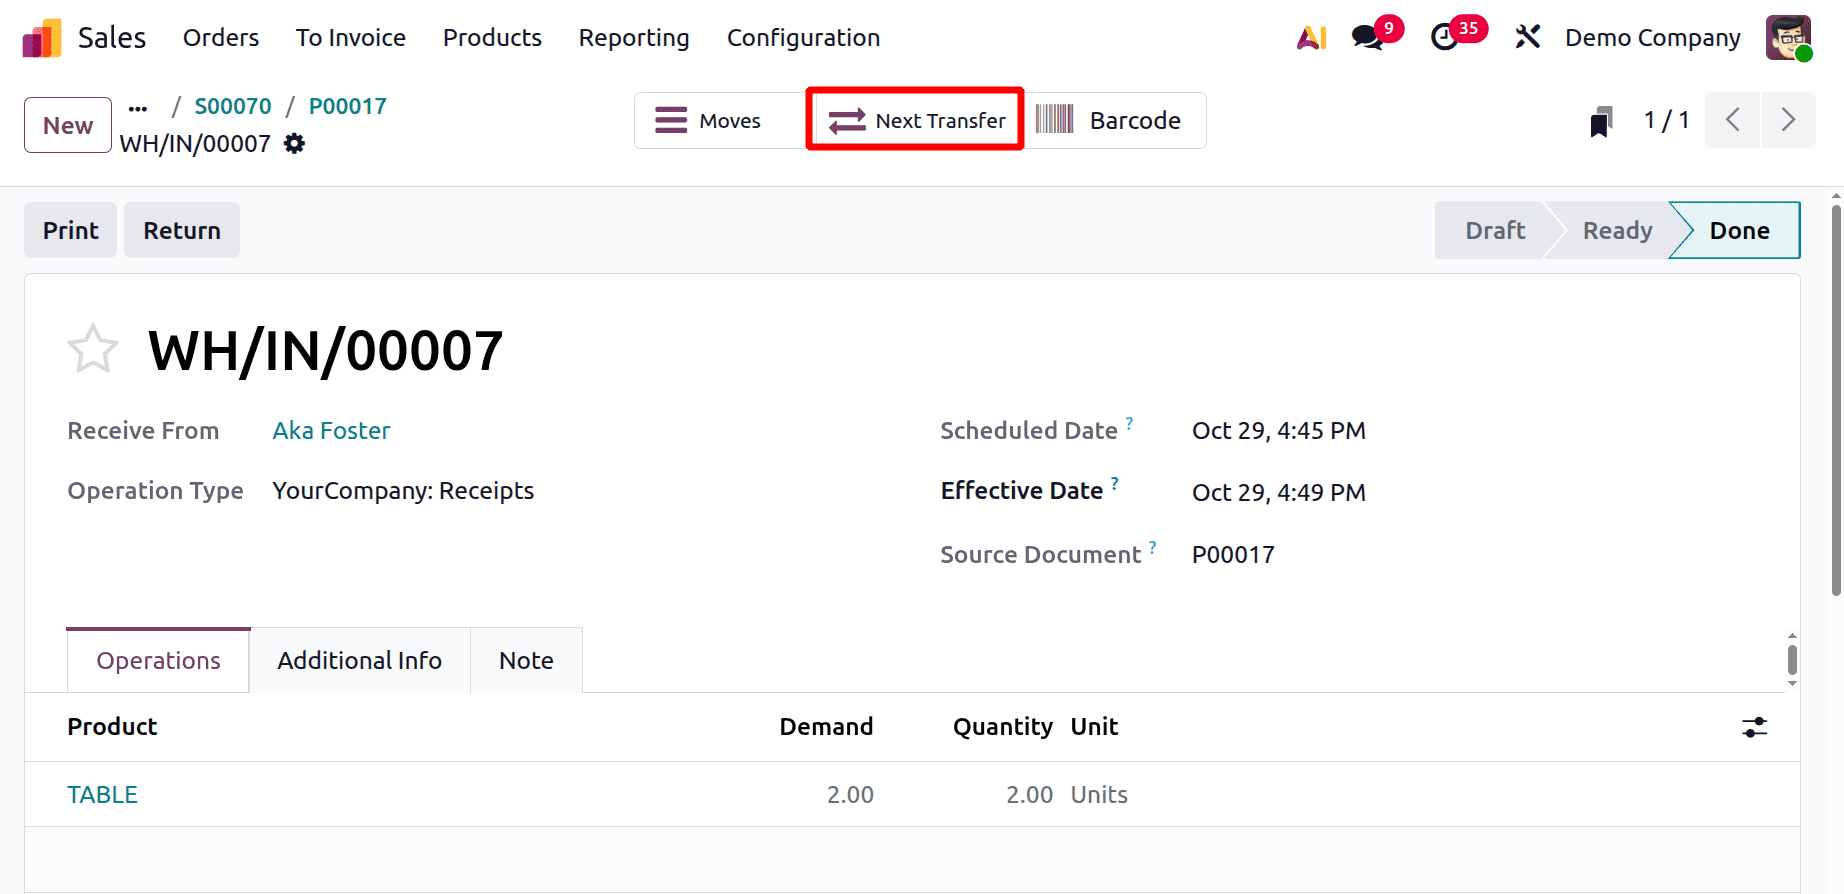Click the 1 / 1 pager counter
The height and width of the screenshot is (894, 1844).
tap(1666, 120)
